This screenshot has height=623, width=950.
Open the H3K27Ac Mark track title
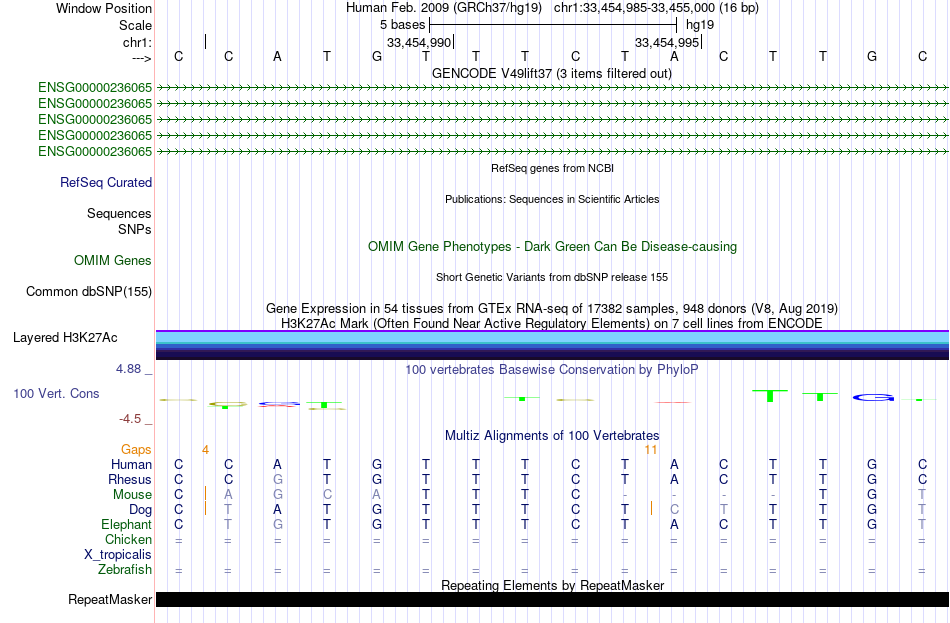[551, 324]
